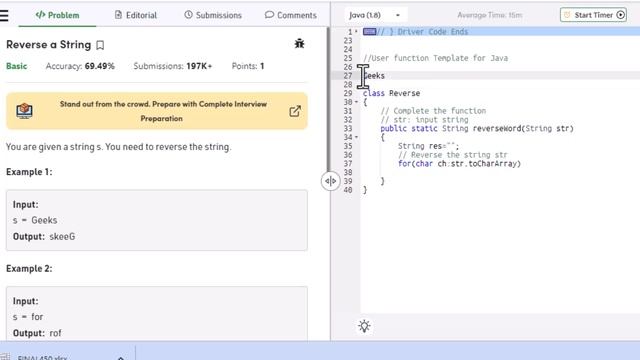Start the timer button

coord(593,15)
